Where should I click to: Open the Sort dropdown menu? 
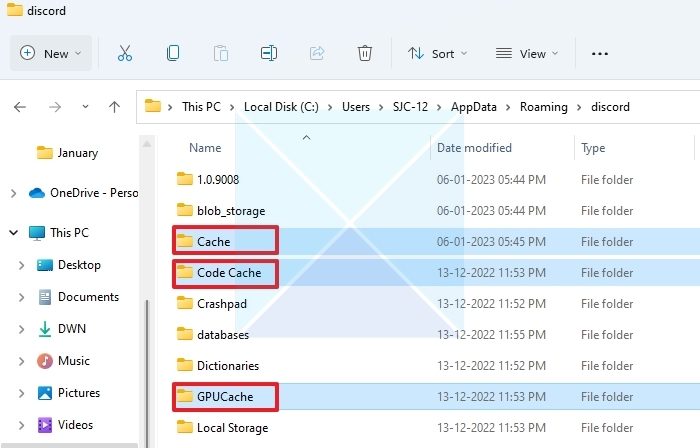[x=438, y=54]
